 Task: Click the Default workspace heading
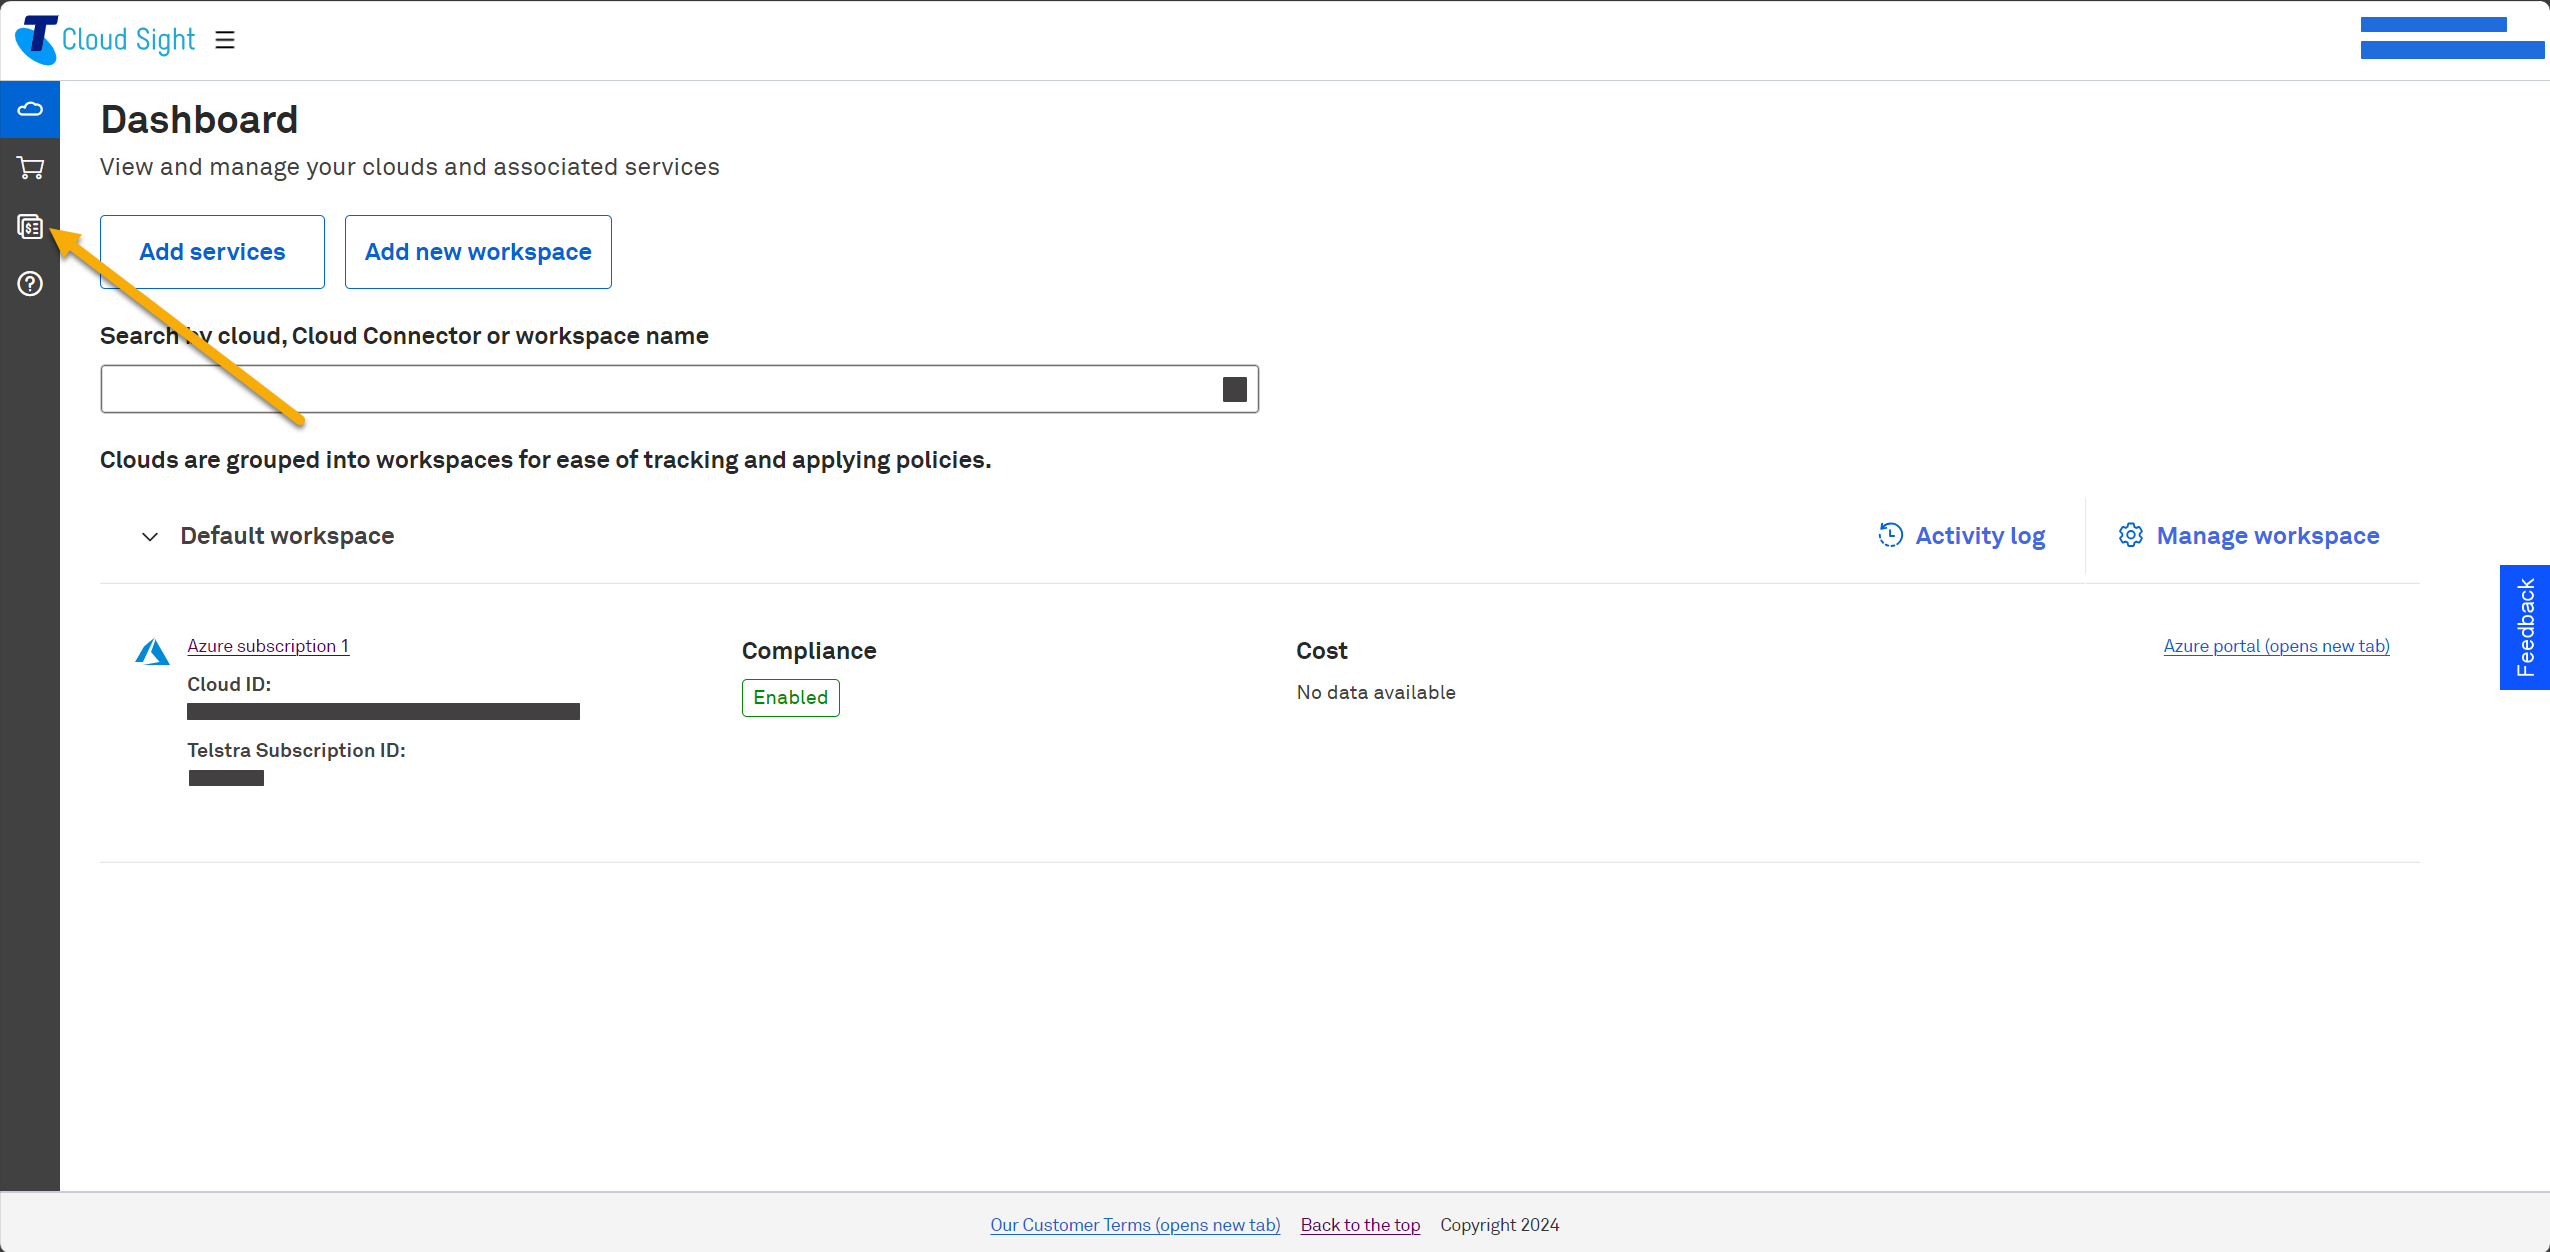[287, 536]
